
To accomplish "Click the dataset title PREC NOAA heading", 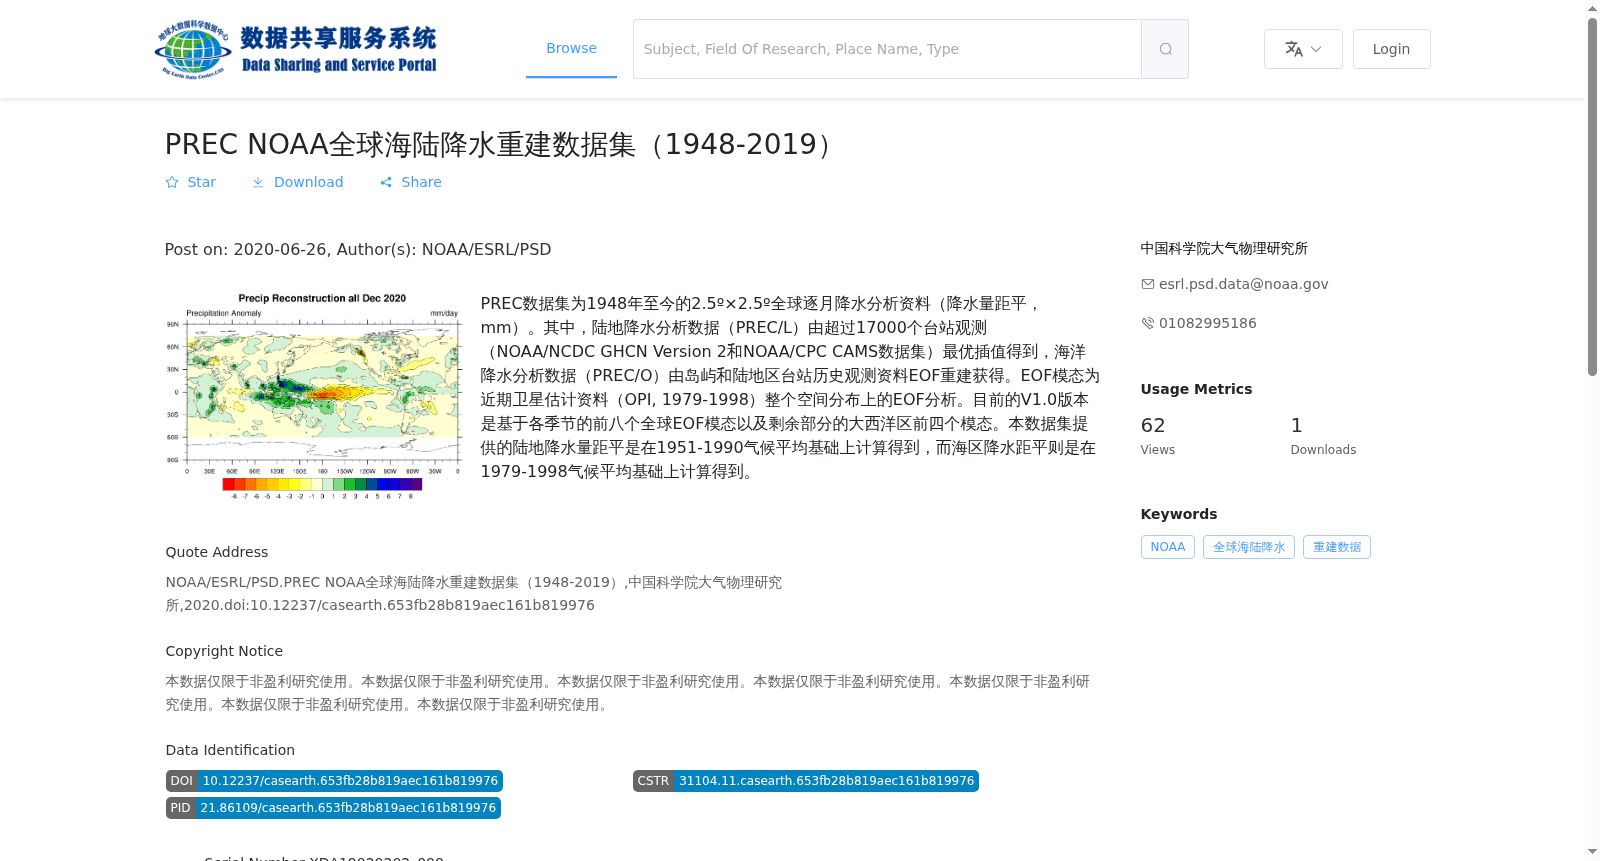I will coord(501,144).
